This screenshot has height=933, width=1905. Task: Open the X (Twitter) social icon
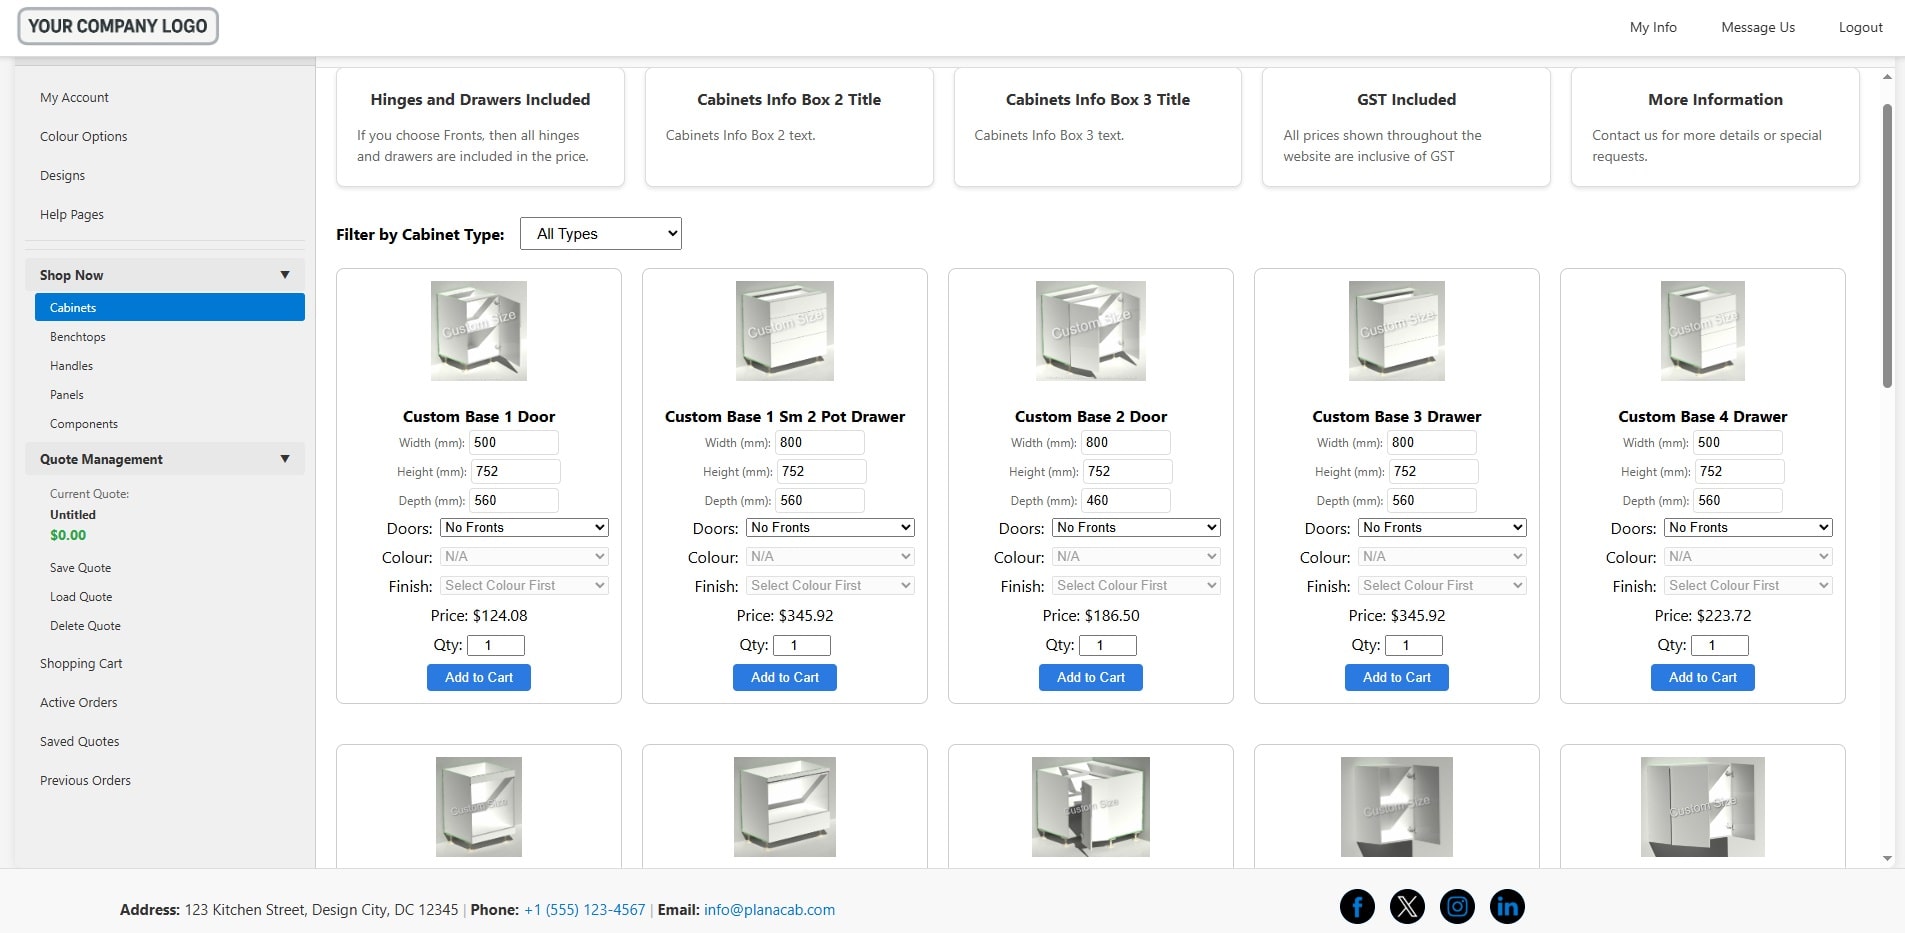(x=1407, y=907)
